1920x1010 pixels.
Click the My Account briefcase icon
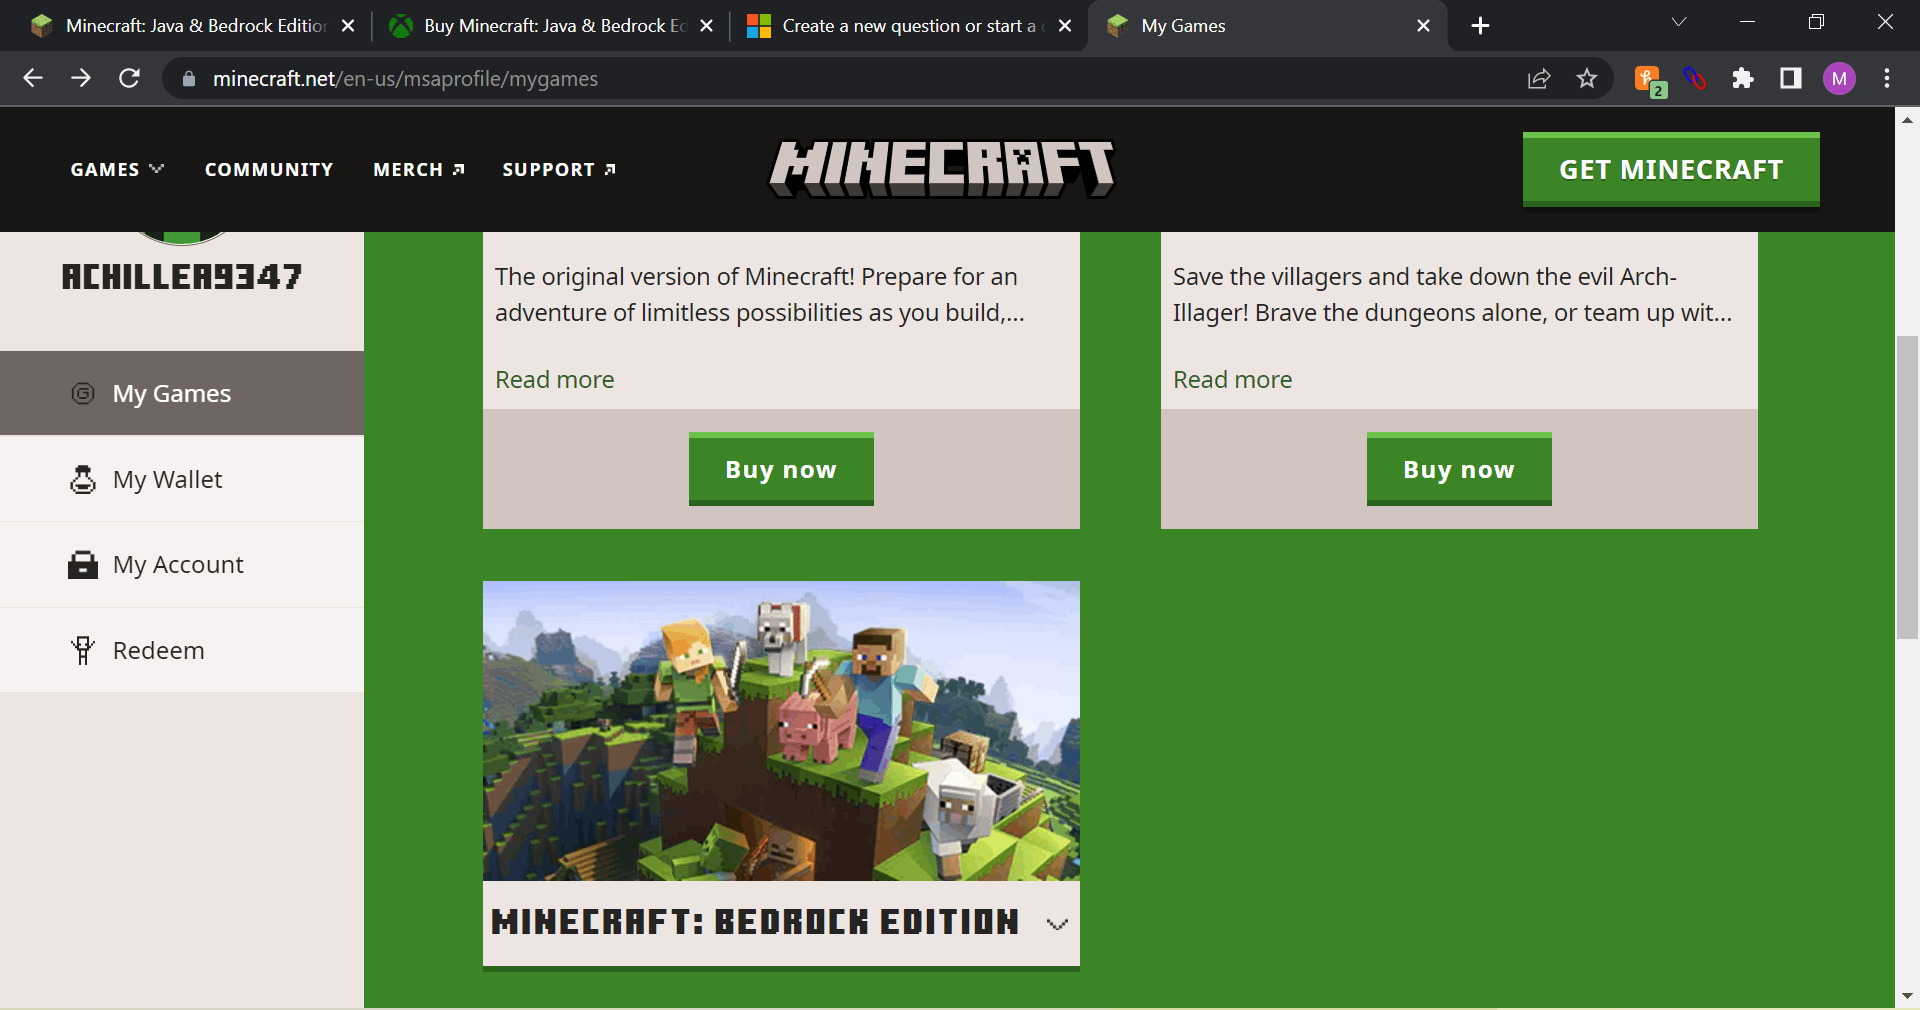[x=83, y=565]
